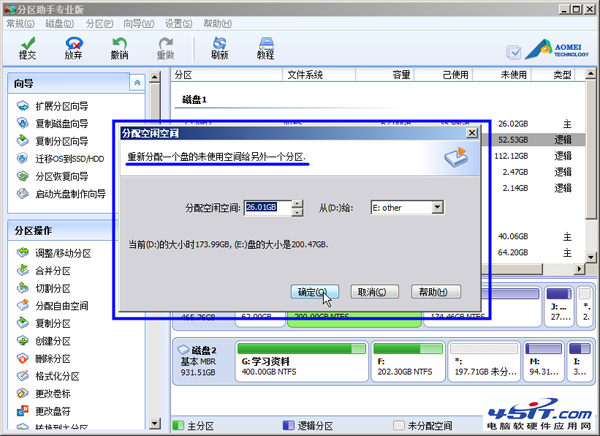Viewport: 600px width, 436px height.
Task: Select 复制分区 operation
Action: click(x=44, y=323)
